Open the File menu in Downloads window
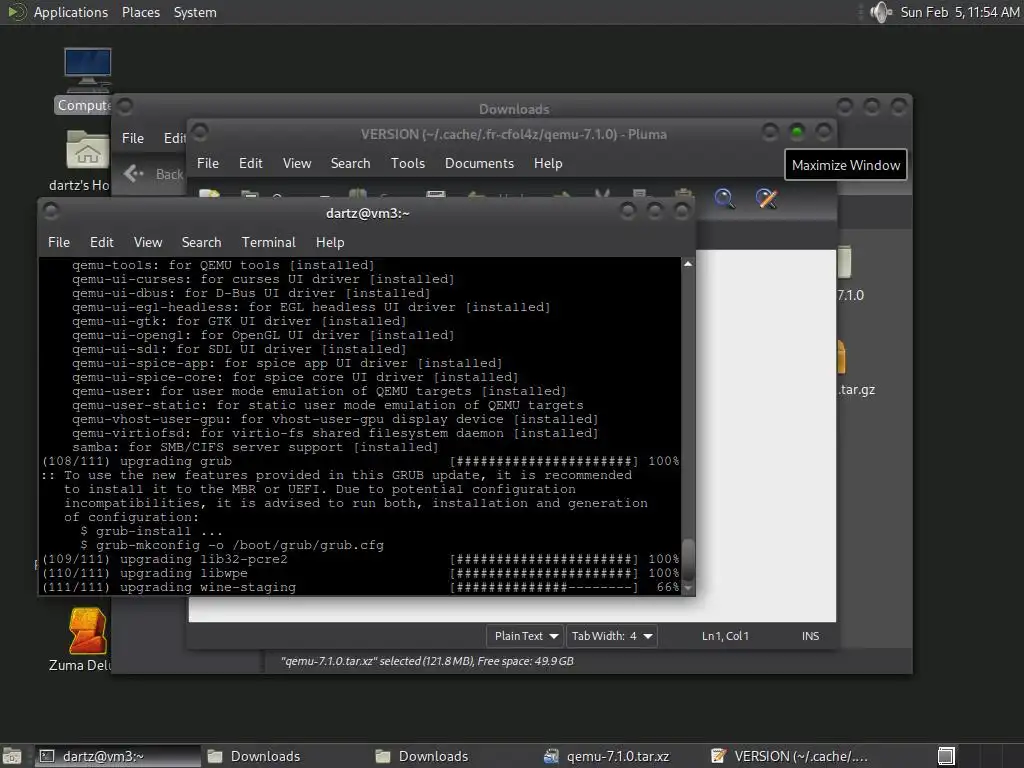Image resolution: width=1024 pixels, height=768 pixels. pos(133,138)
